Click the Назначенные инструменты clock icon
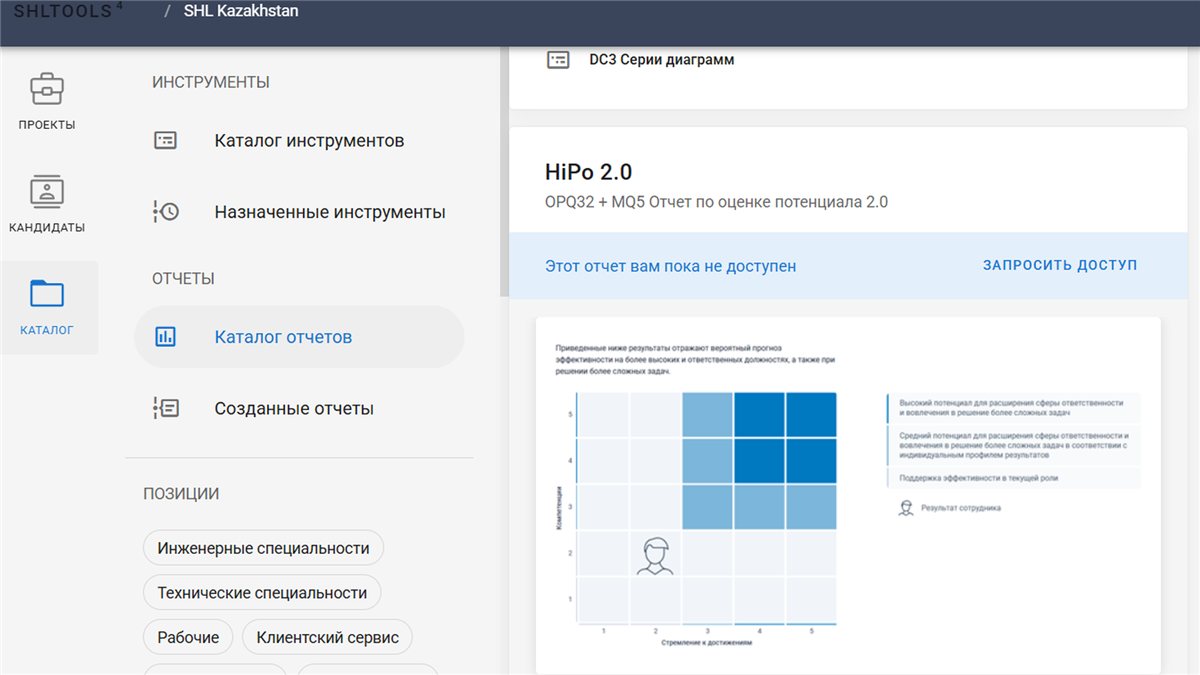Viewport: 1200px width, 675px height. [165, 212]
